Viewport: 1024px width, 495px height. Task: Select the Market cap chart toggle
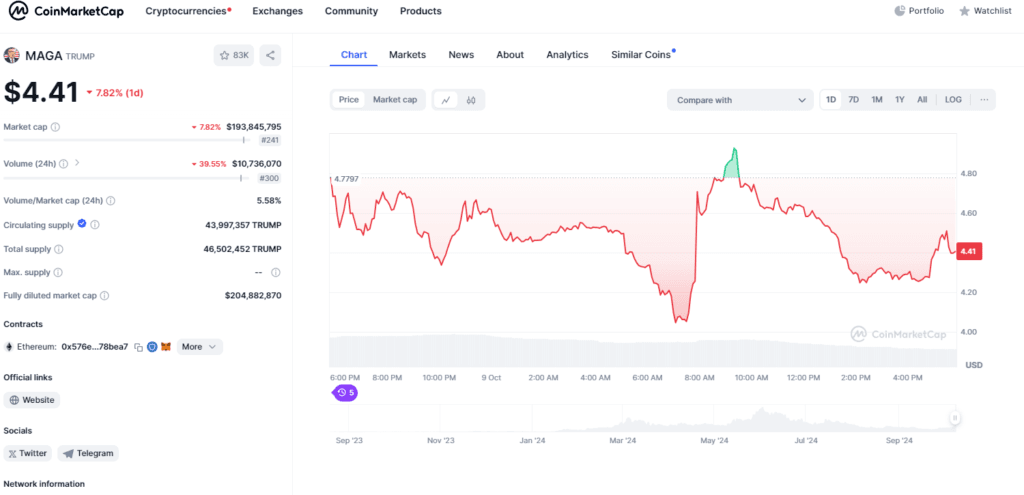pos(395,100)
